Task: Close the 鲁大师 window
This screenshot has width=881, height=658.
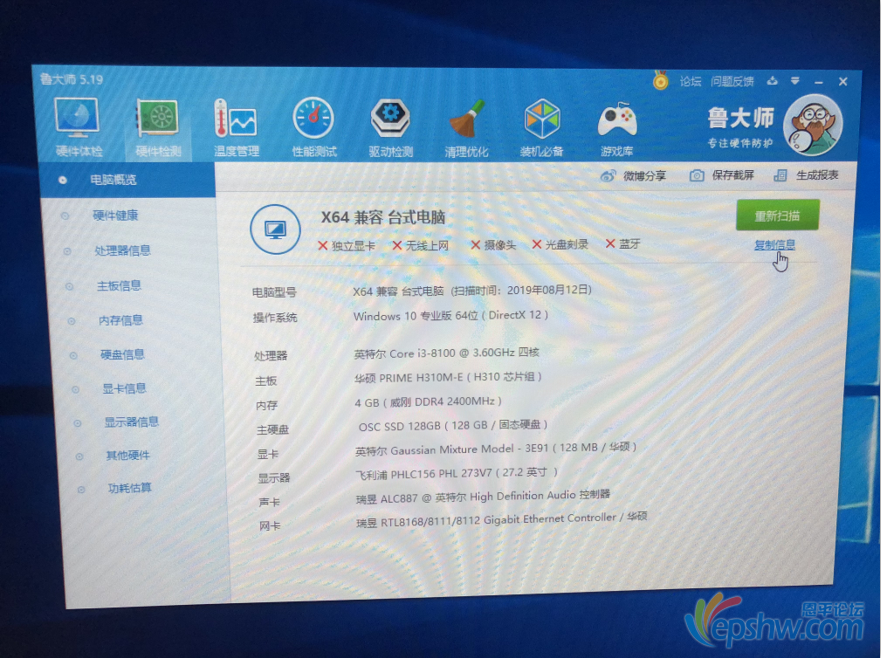Action: pos(843,82)
